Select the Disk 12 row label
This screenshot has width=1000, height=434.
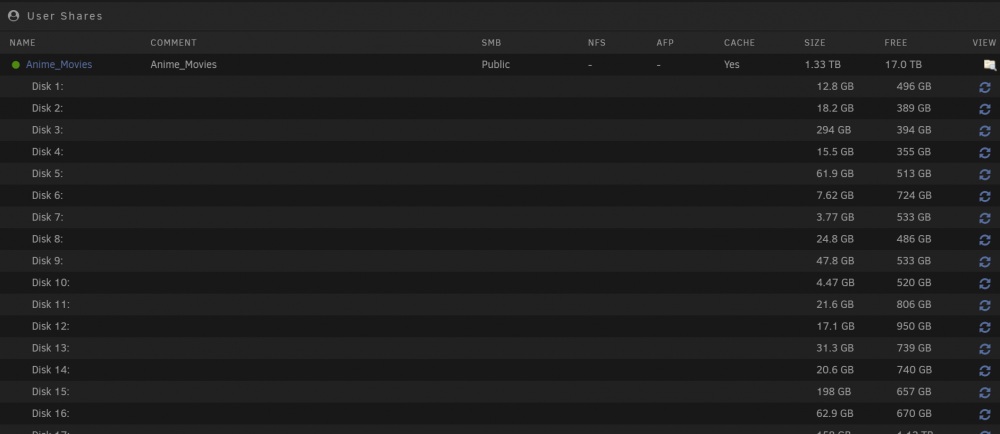click(50, 326)
